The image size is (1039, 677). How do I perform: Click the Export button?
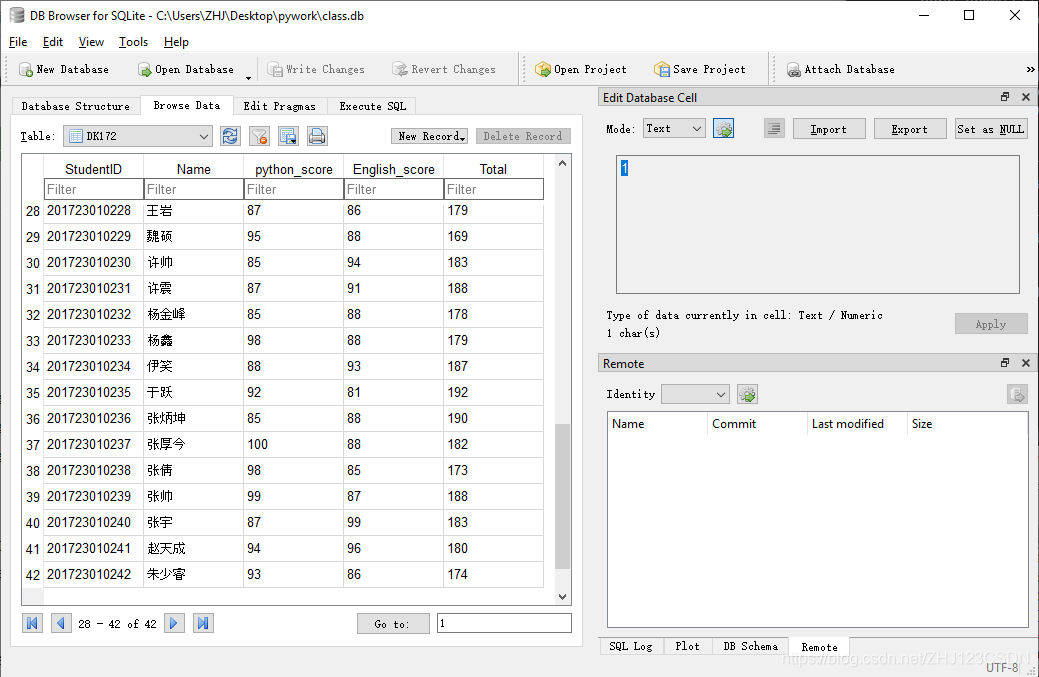[910, 129]
